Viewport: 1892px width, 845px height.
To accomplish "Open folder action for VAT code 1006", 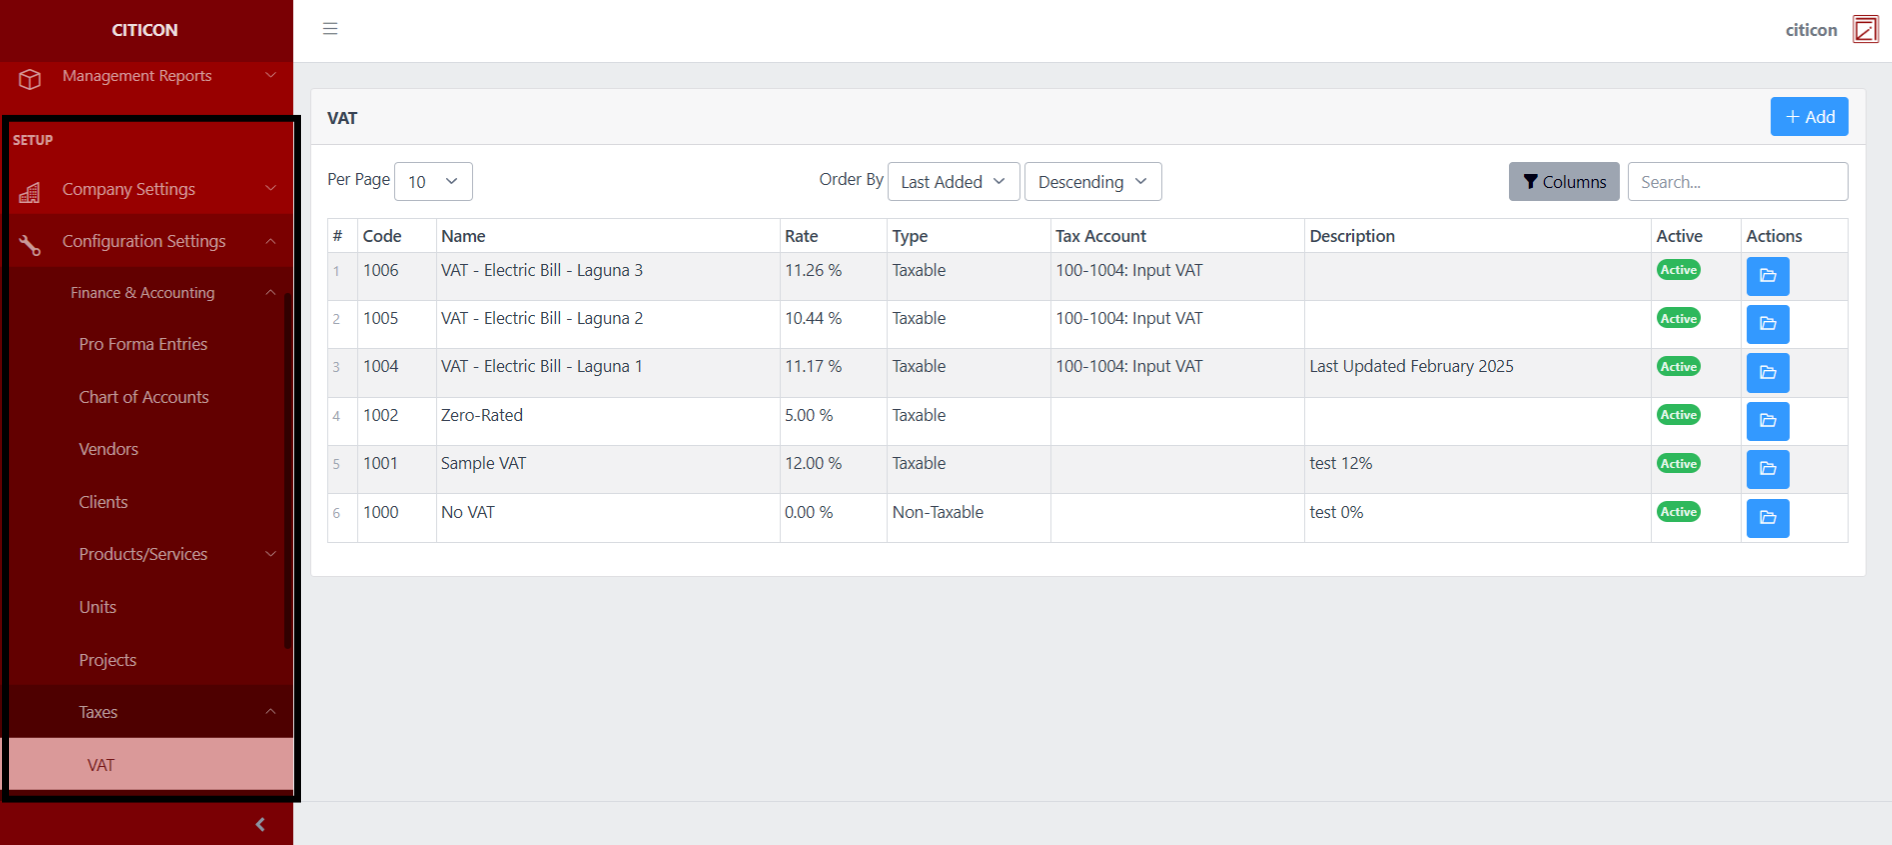I will point(1767,276).
